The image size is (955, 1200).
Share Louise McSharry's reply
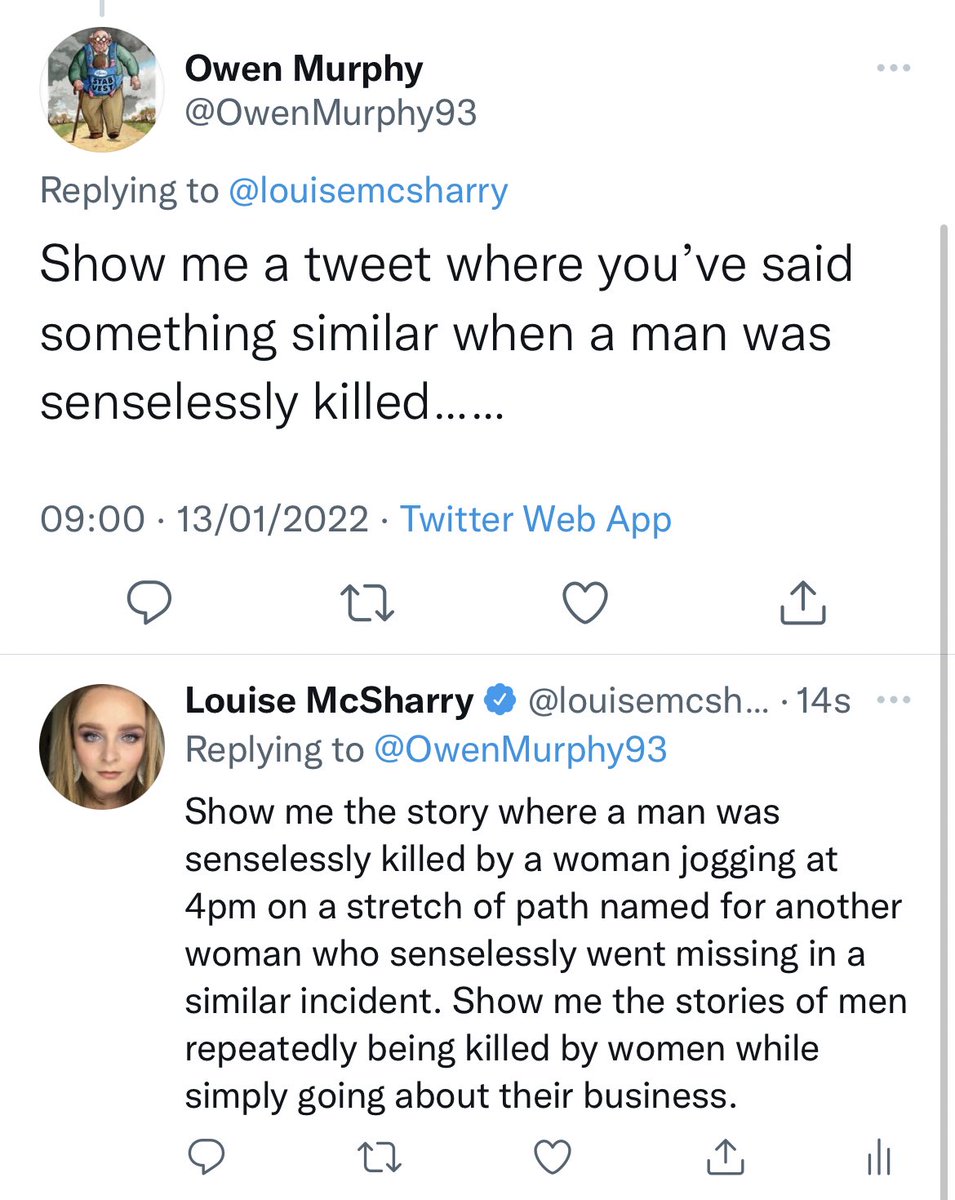pos(720,1157)
